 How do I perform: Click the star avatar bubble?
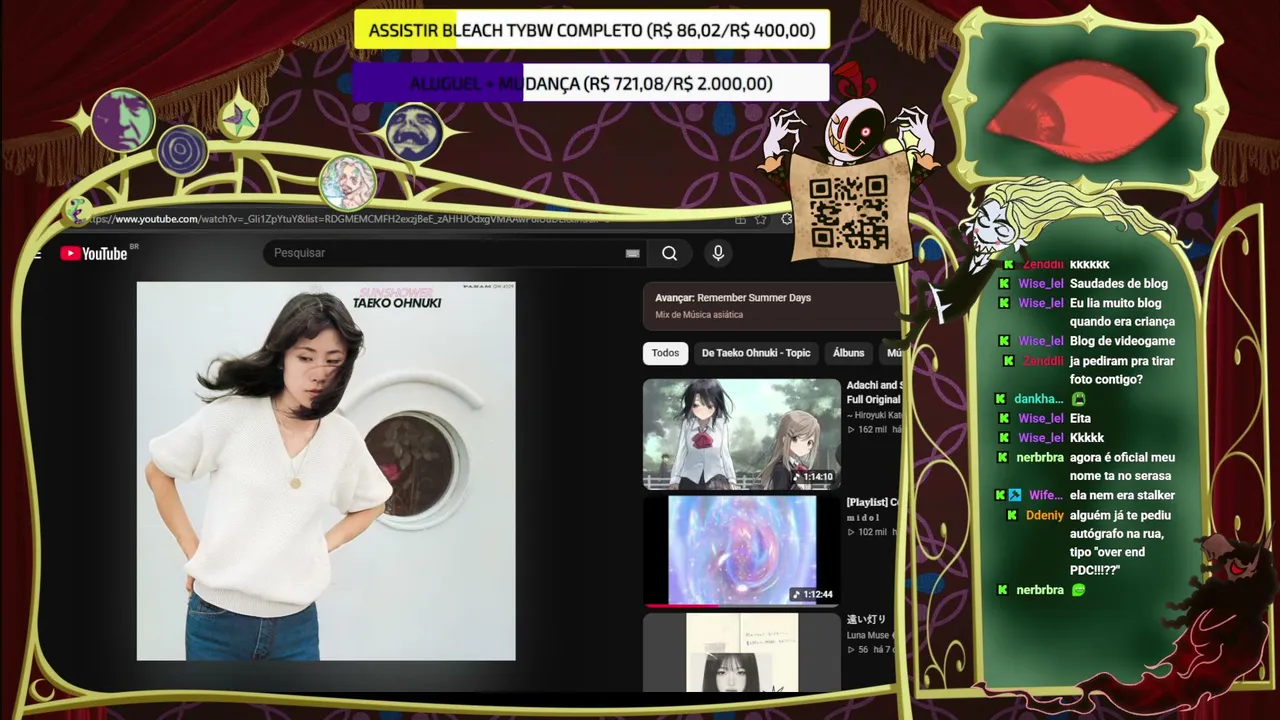(238, 119)
